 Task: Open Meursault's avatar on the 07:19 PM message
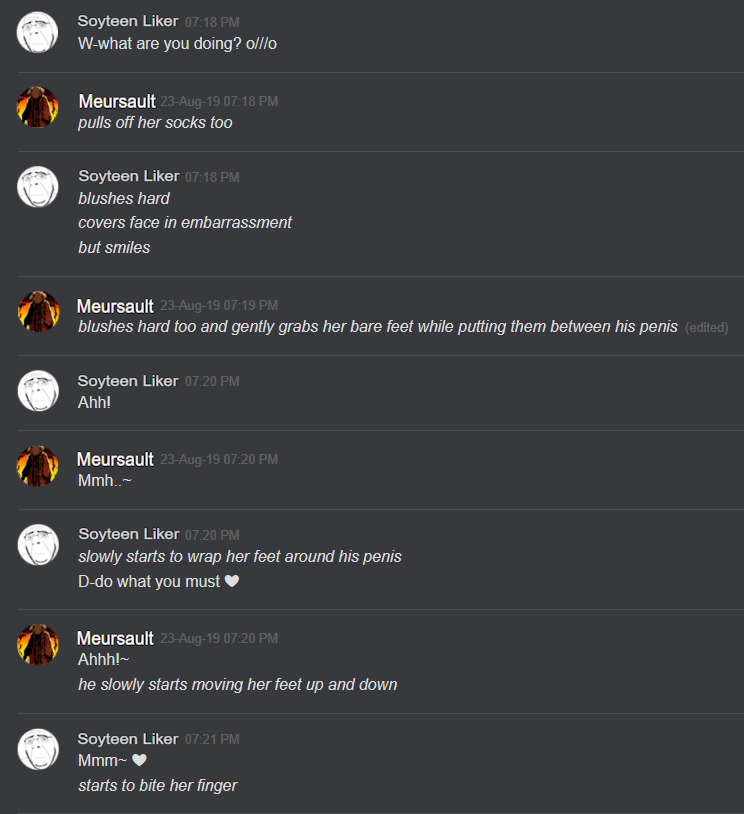click(x=38, y=311)
